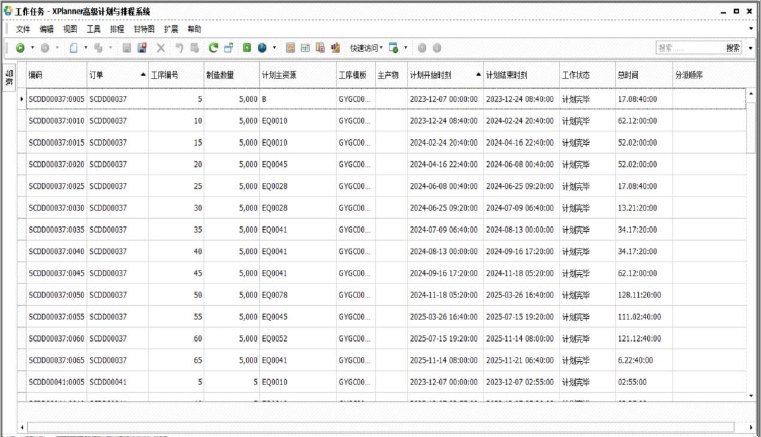The width and height of the screenshot is (761, 437).
Task: Click the undo arrow icon
Action: pyautogui.click(x=180, y=48)
